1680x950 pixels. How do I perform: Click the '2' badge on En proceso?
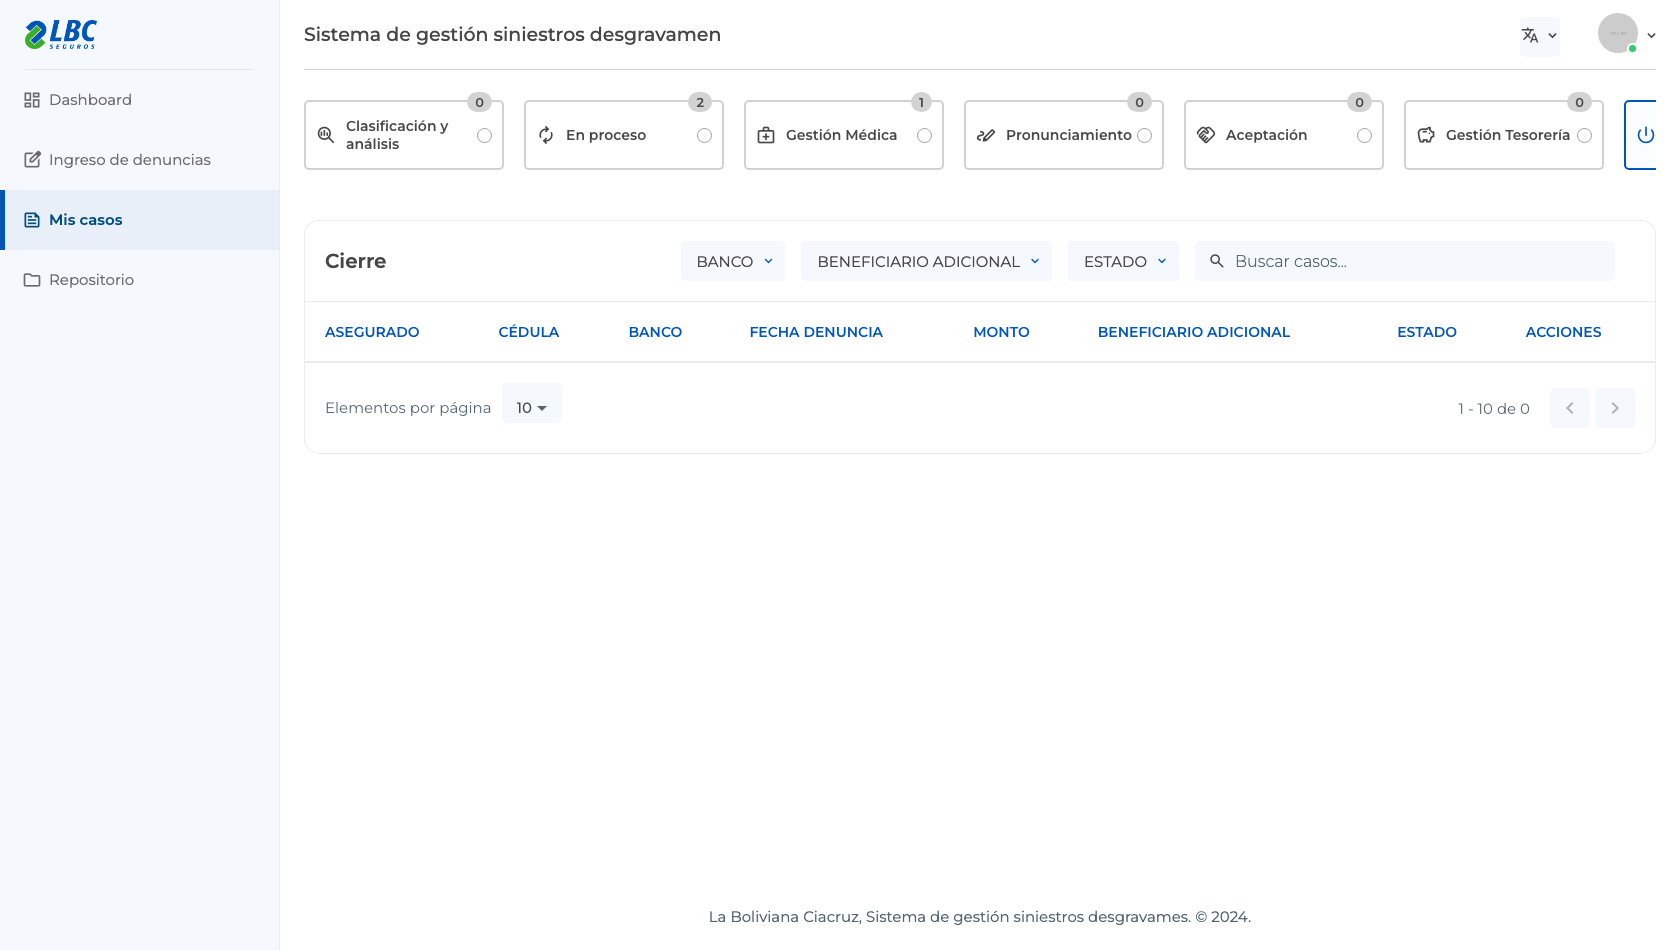[x=700, y=102]
